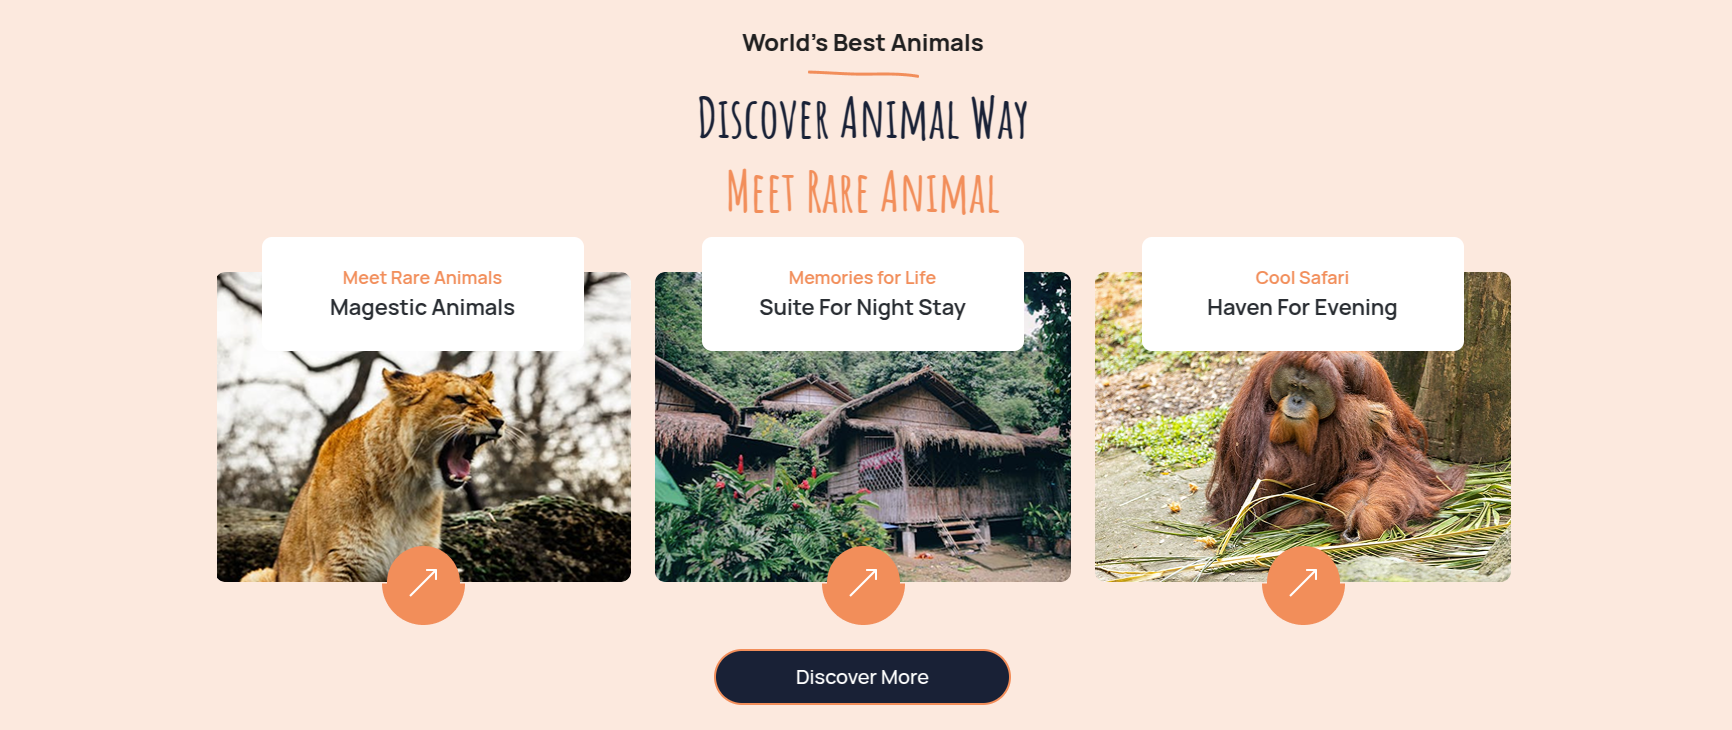Open the Magestic Animals card title
Image resolution: width=1732 pixels, height=730 pixels.
click(x=422, y=308)
